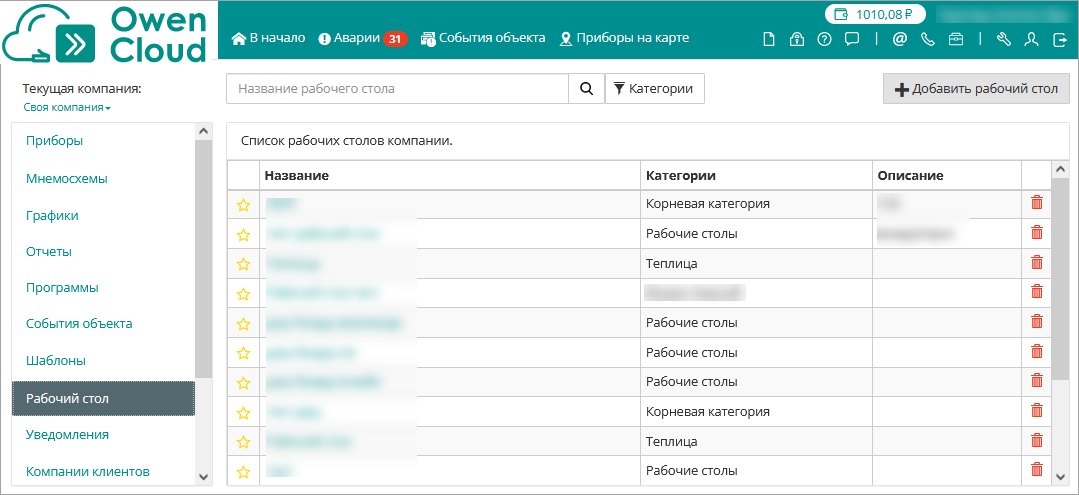
Task: Toggle favorite star on the first row
Action: click(x=243, y=205)
